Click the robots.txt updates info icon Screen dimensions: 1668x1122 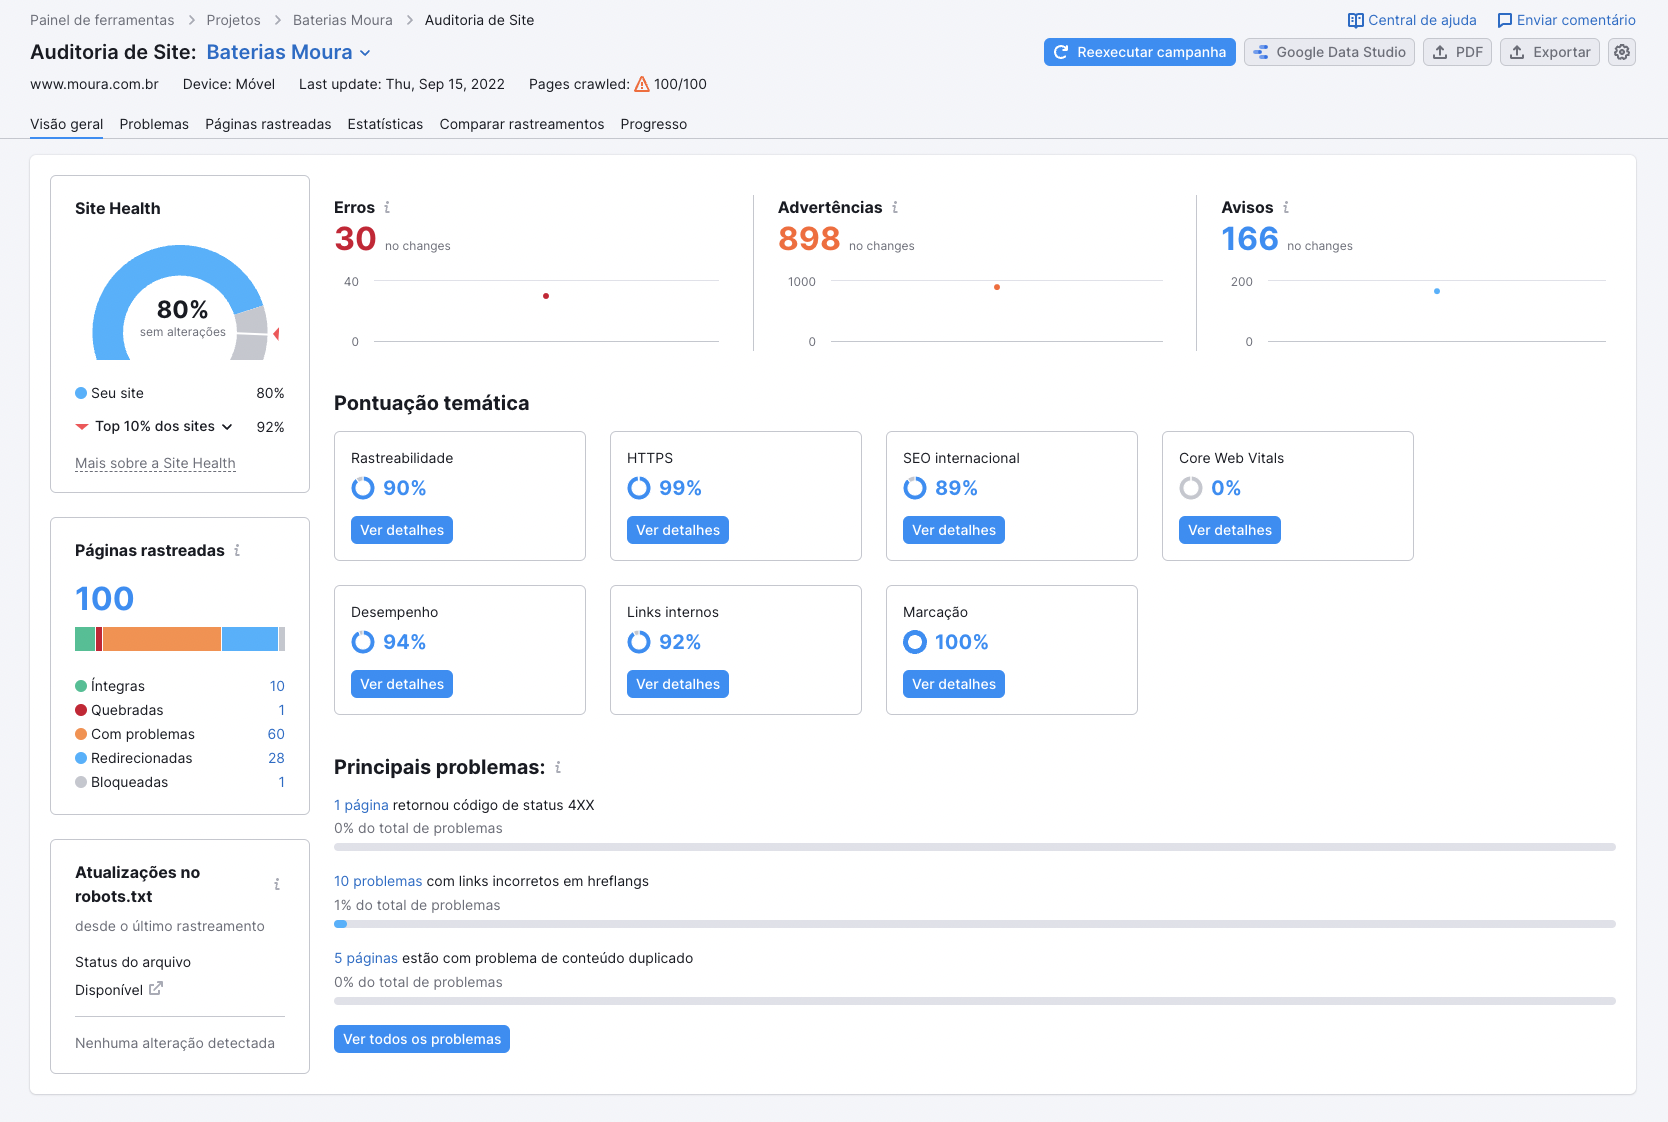277,884
